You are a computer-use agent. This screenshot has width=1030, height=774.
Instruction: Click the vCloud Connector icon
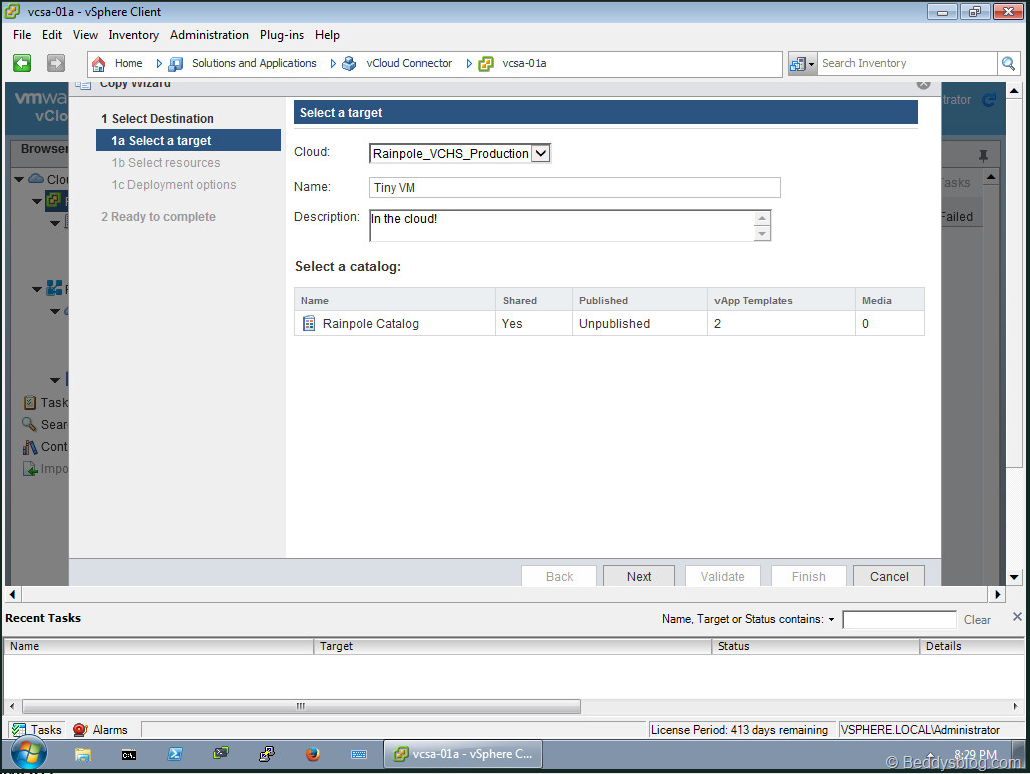pos(349,64)
